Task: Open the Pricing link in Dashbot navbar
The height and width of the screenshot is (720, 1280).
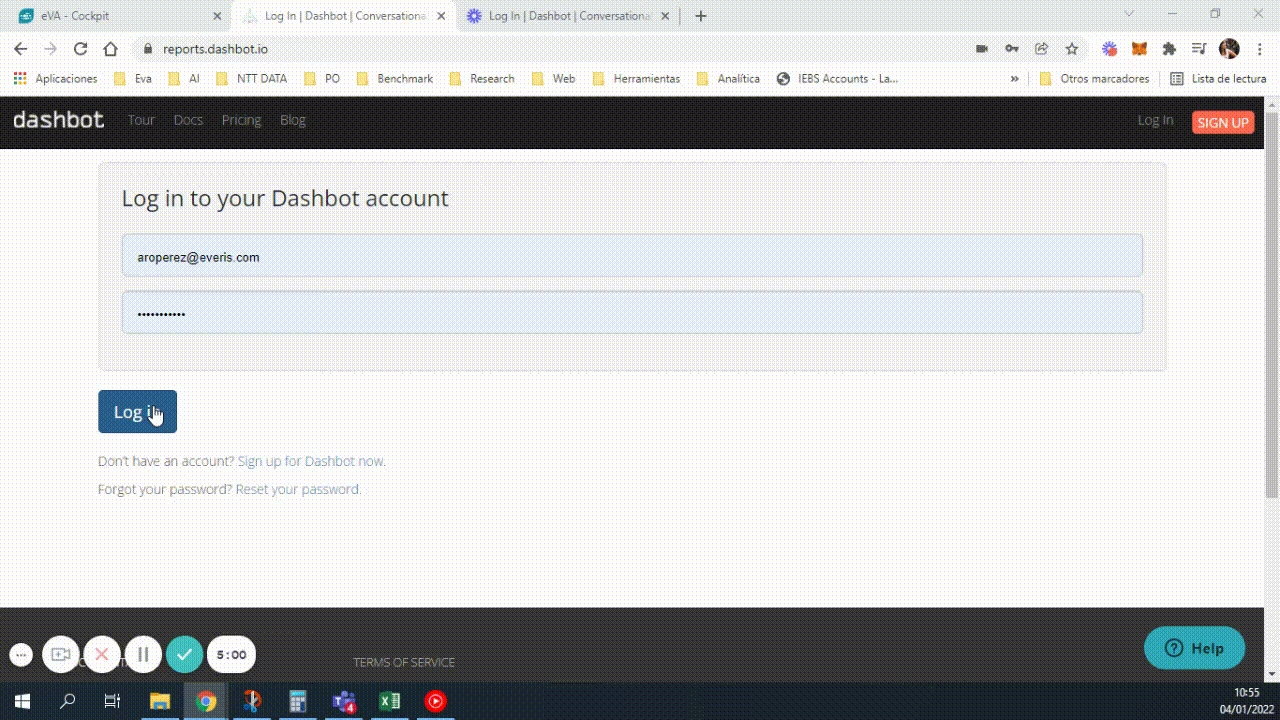Action: pos(241,120)
